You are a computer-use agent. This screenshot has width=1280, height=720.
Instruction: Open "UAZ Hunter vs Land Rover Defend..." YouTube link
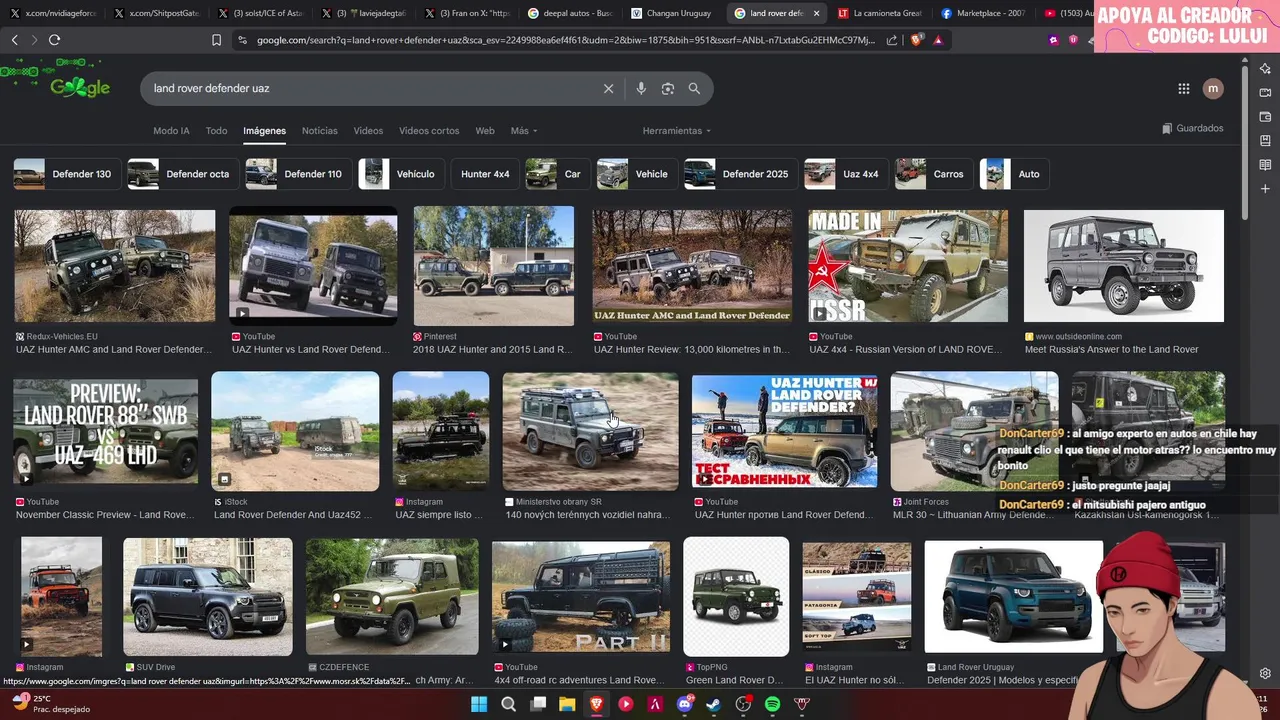point(310,350)
